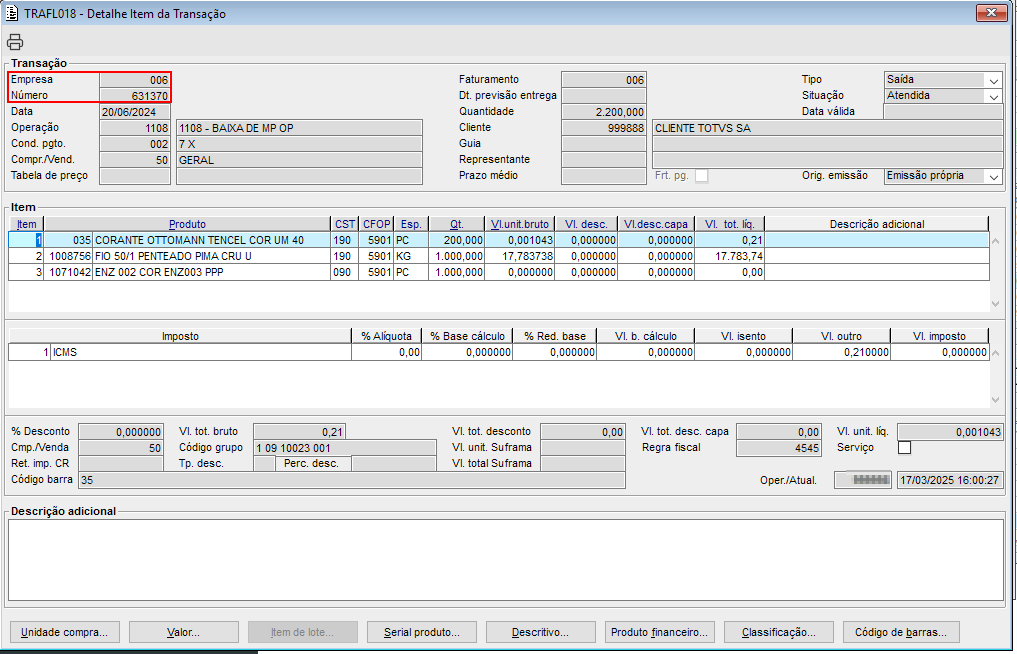Click the printer icon in toolbar
The width and height of the screenshot is (1017, 654).
pos(15,42)
